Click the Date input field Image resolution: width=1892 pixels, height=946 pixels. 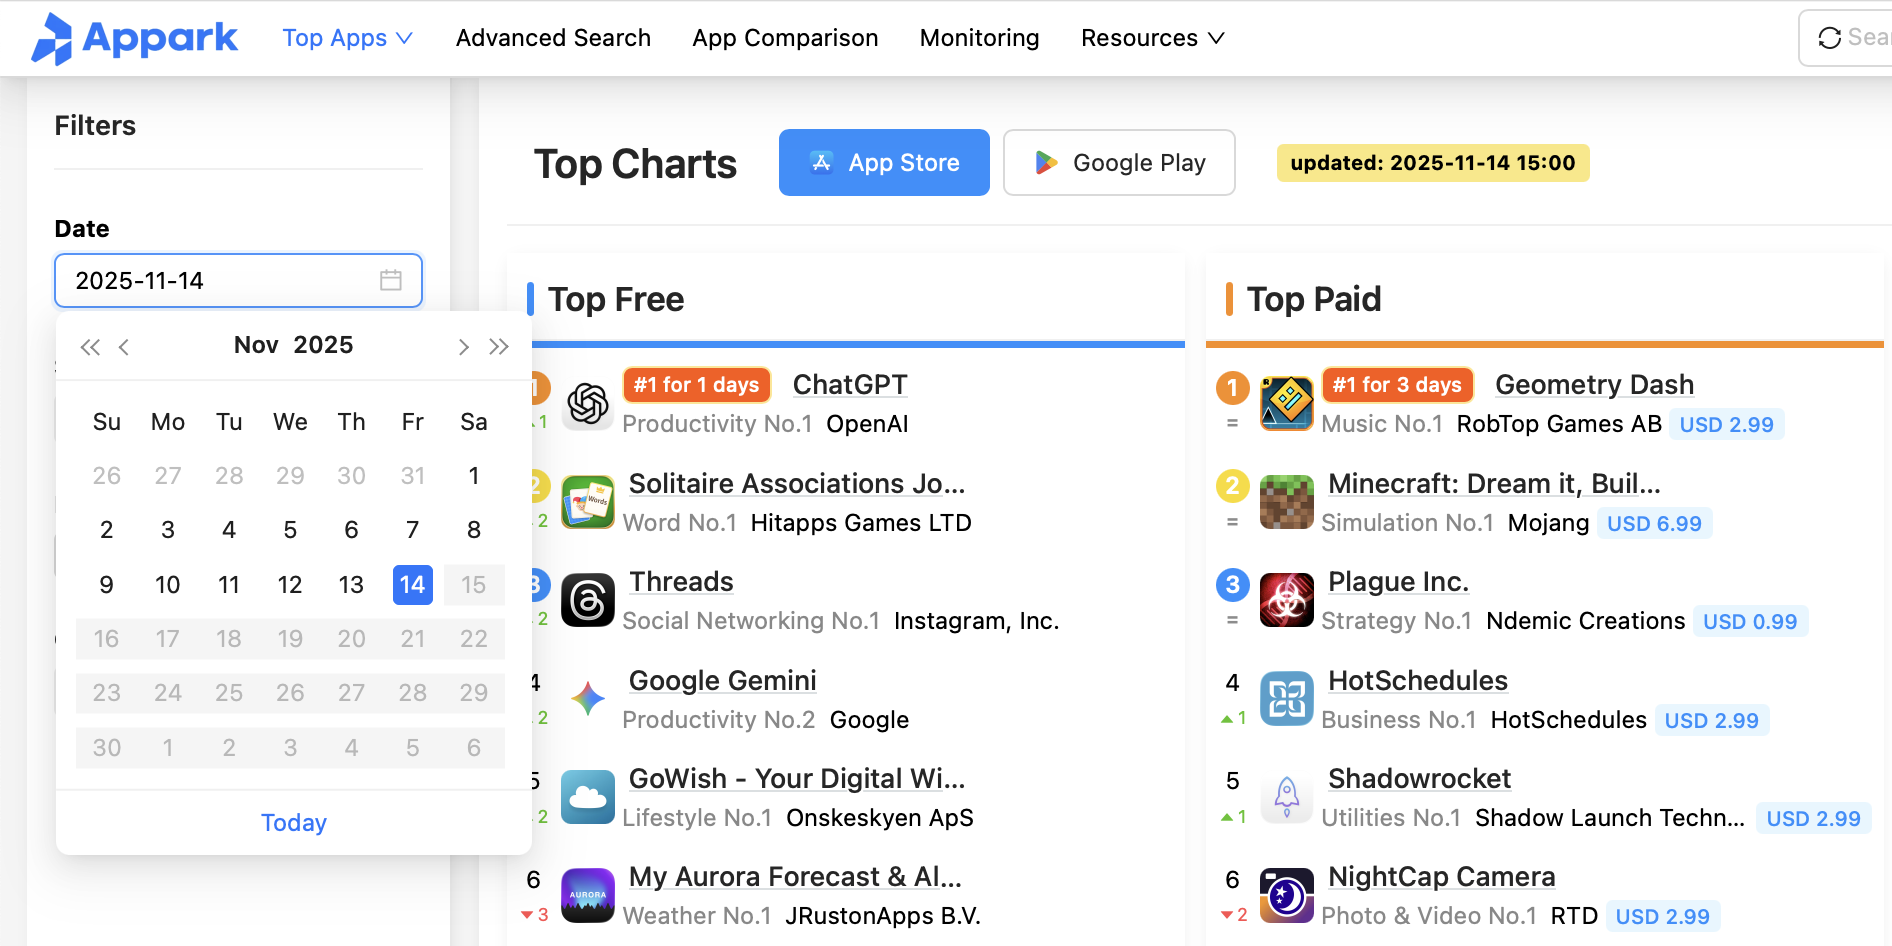pos(220,281)
